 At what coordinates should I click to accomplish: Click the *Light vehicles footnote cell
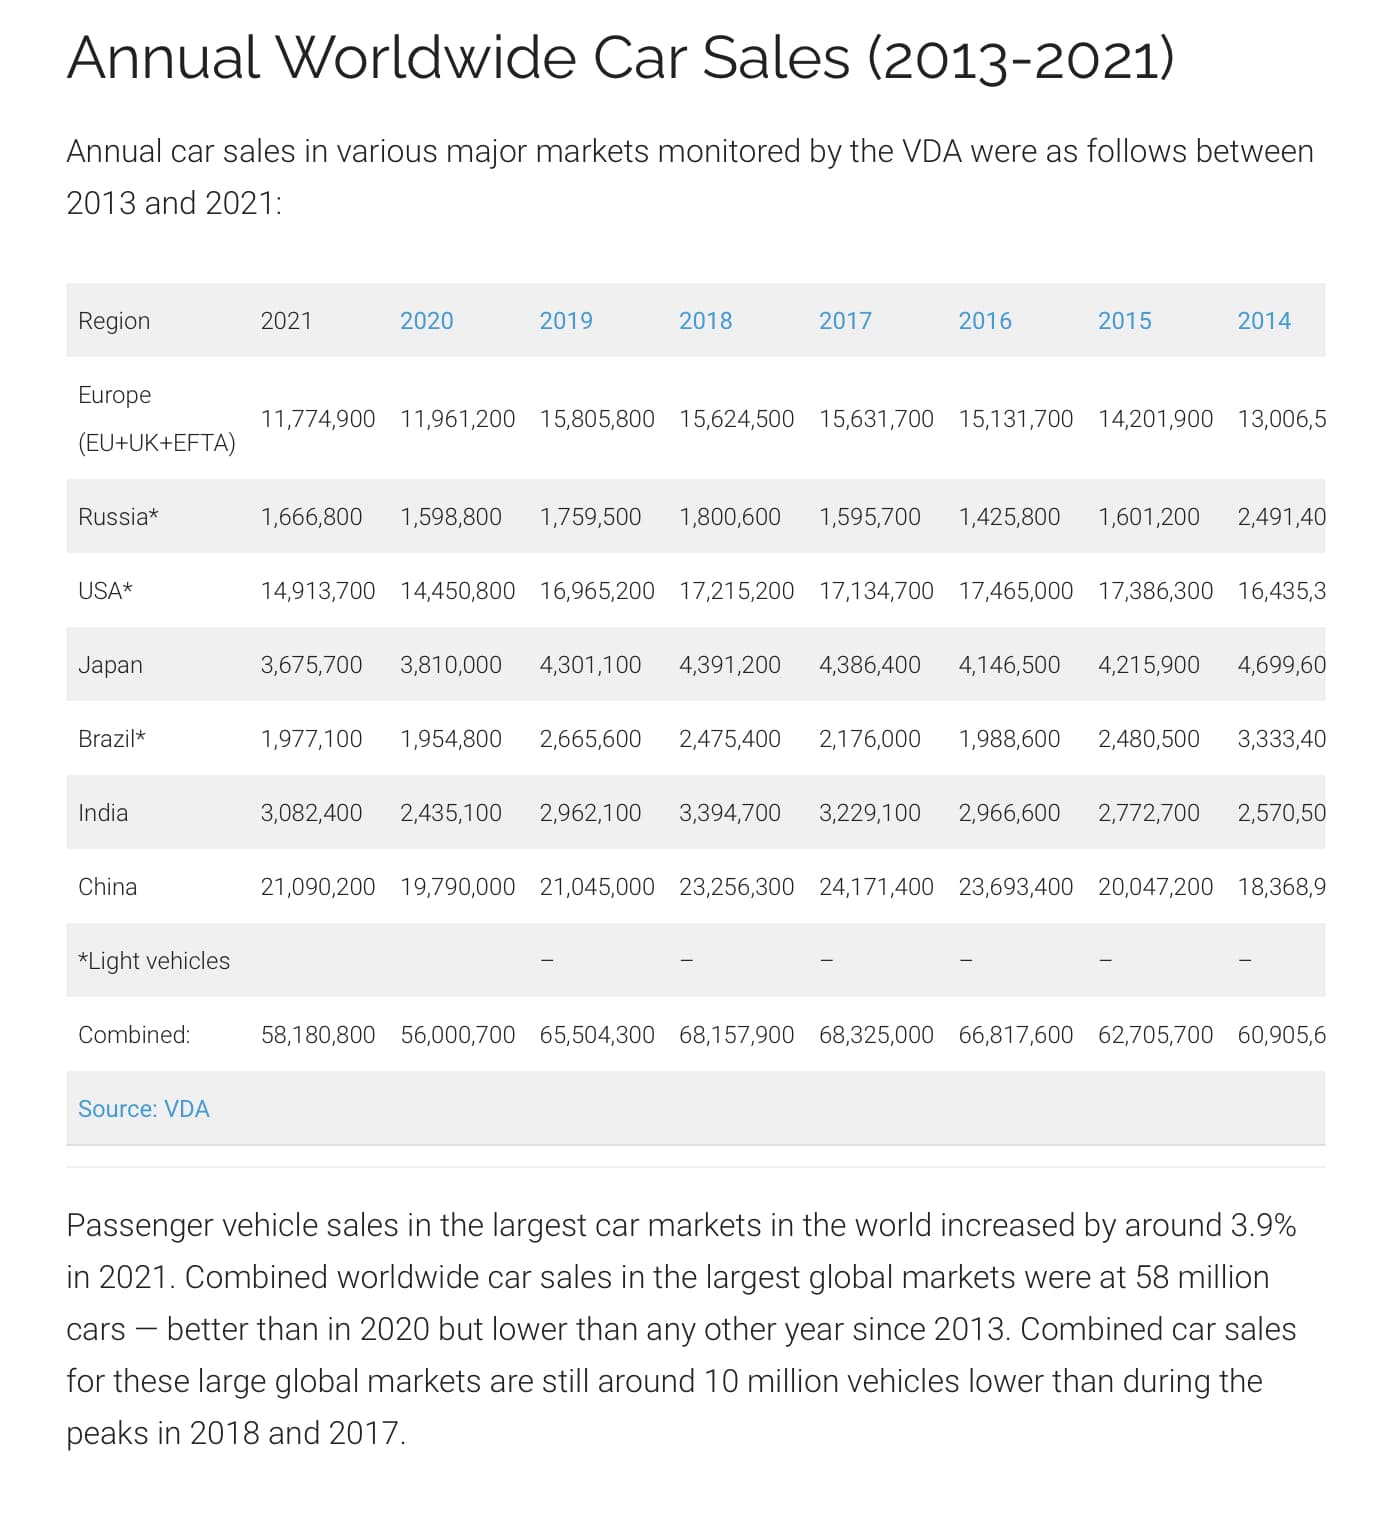click(154, 961)
